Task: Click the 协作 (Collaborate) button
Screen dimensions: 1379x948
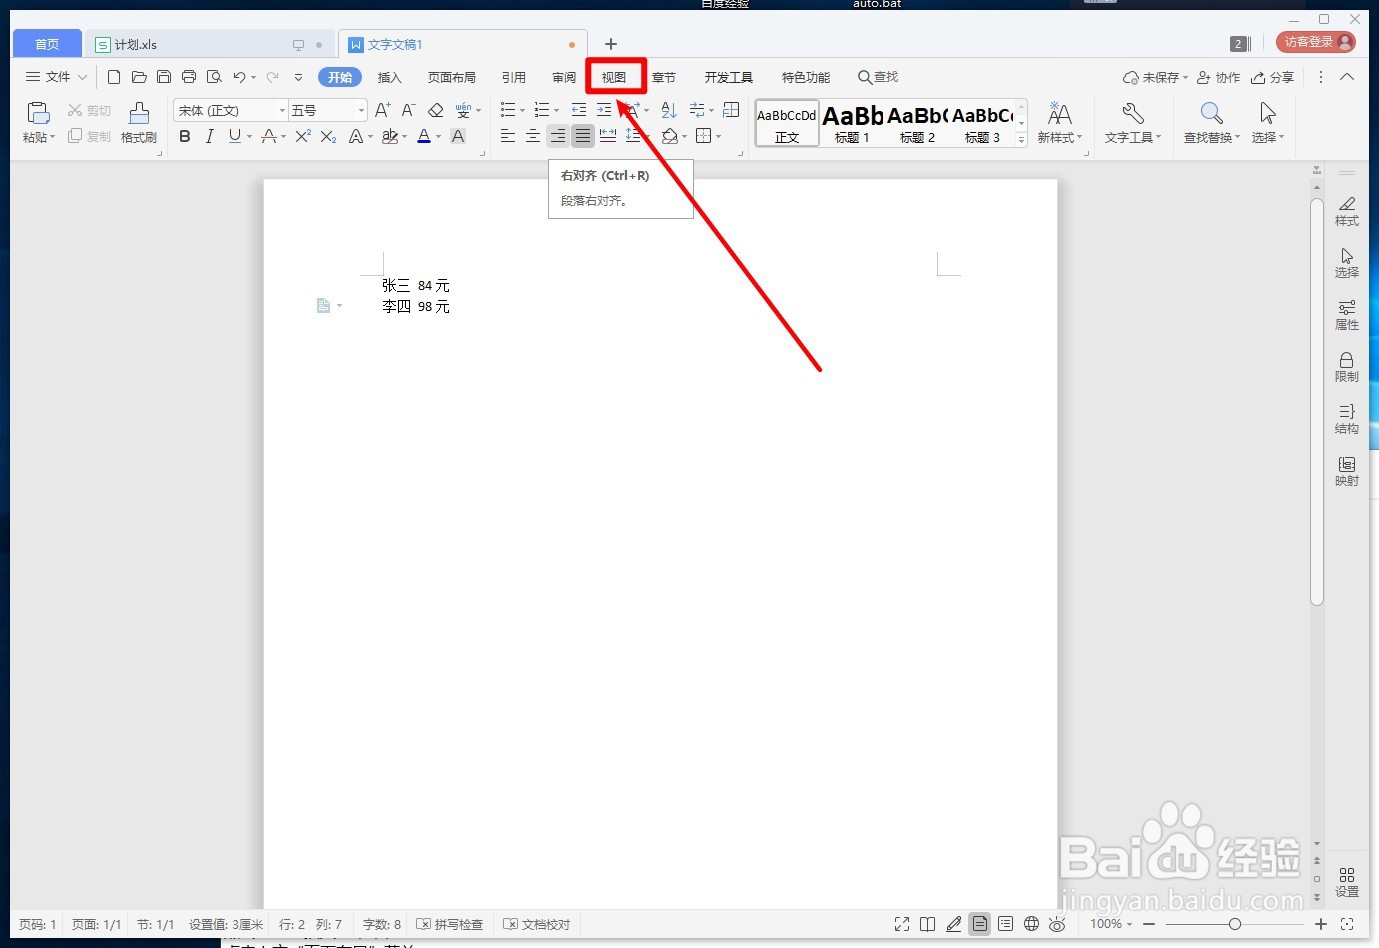Action: 1218,77
